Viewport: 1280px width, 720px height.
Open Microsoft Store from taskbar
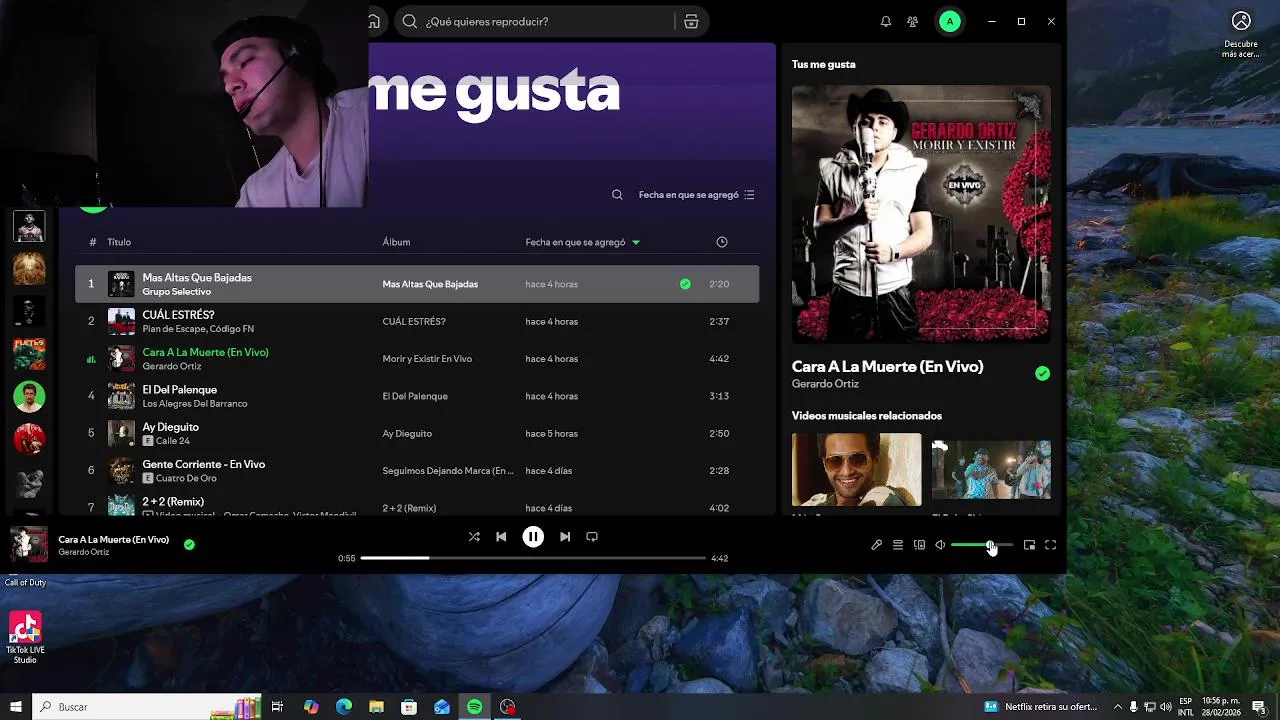click(409, 707)
